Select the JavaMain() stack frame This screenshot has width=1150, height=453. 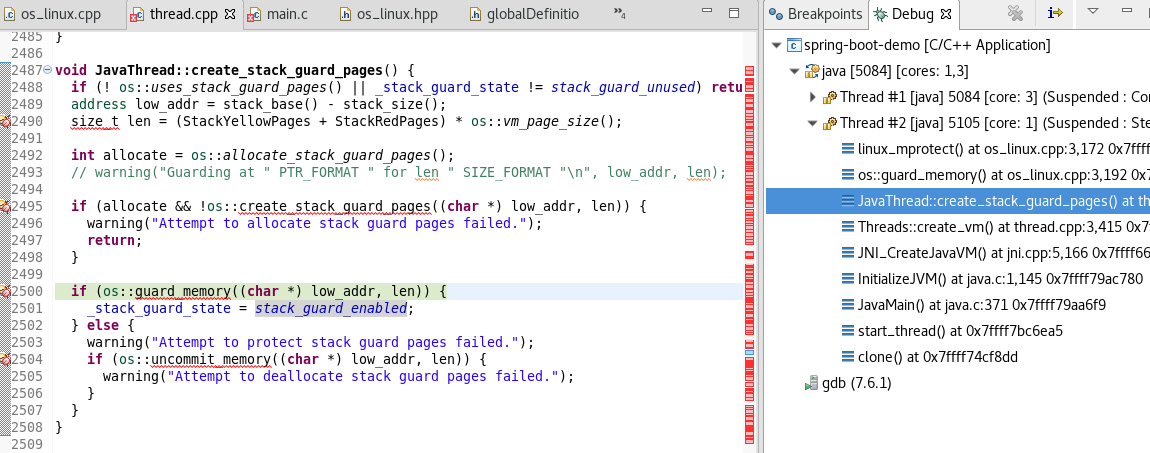[x=981, y=304]
